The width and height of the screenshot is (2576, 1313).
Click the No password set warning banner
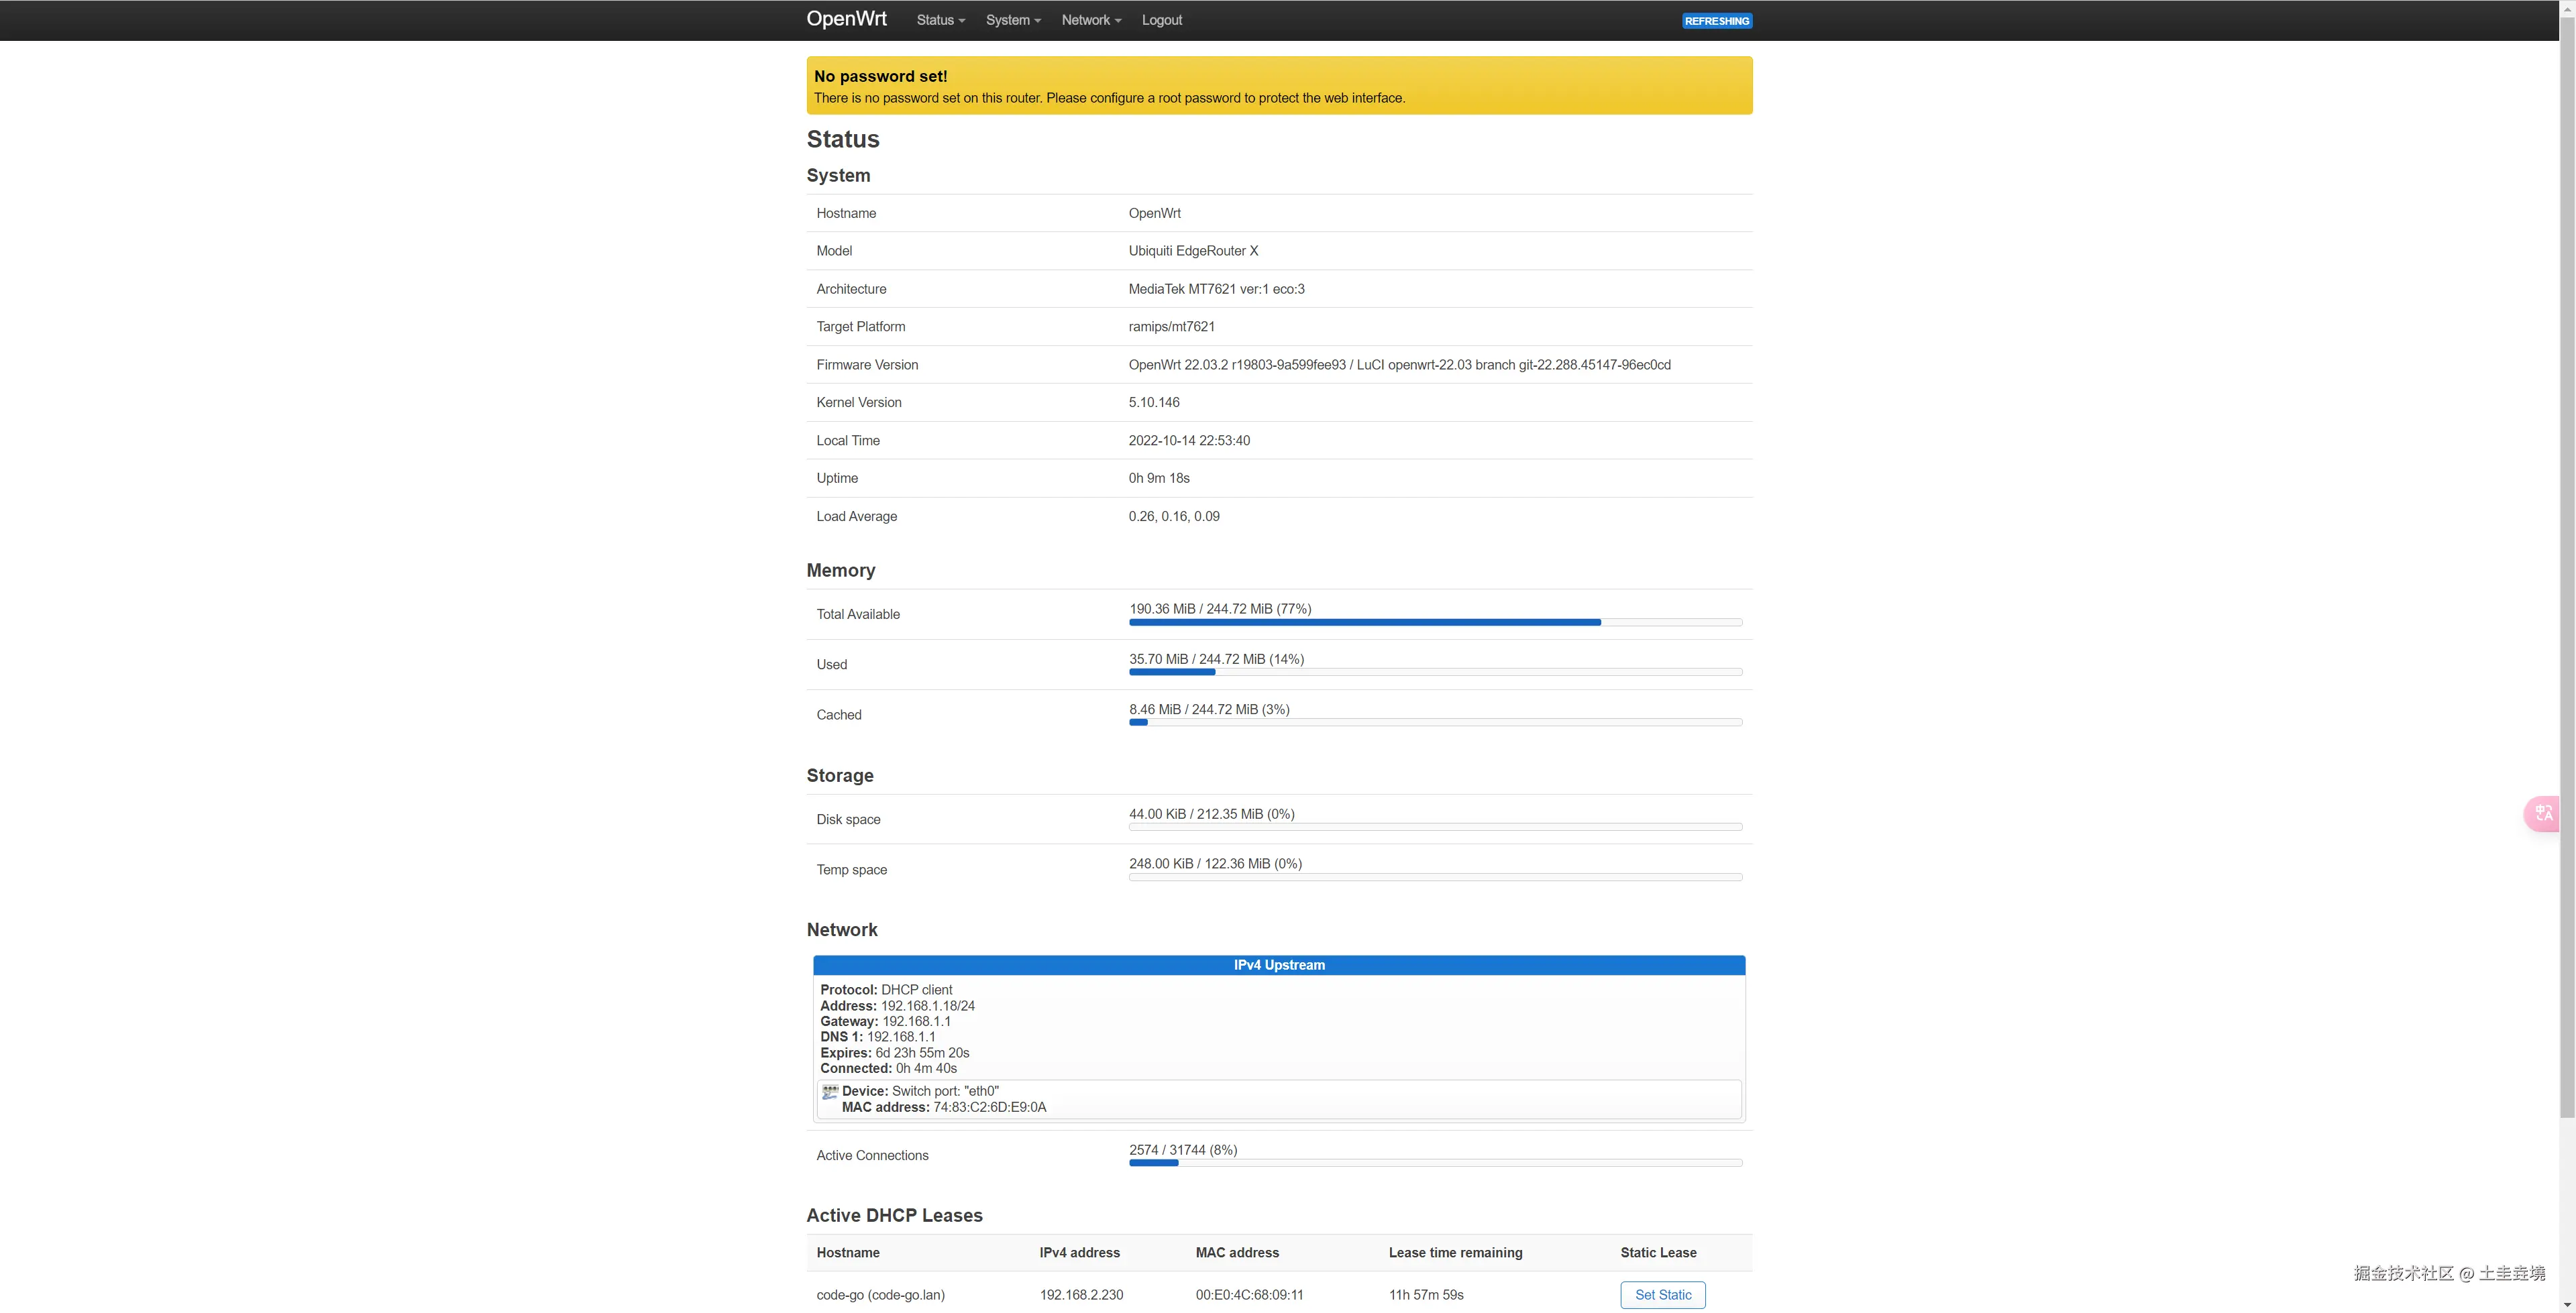[1279, 86]
